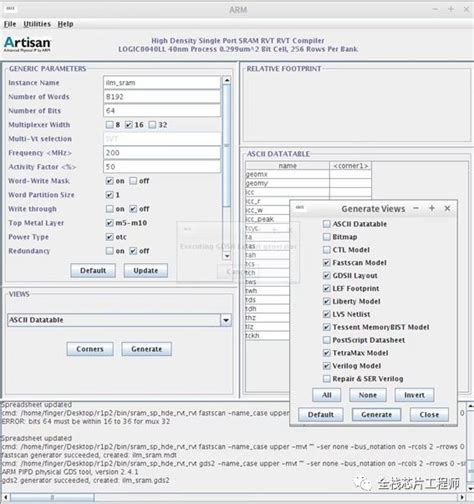The height and width of the screenshot is (504, 474).
Task: Click log horizontal scrollbar right arrow
Action: [x=462, y=497]
